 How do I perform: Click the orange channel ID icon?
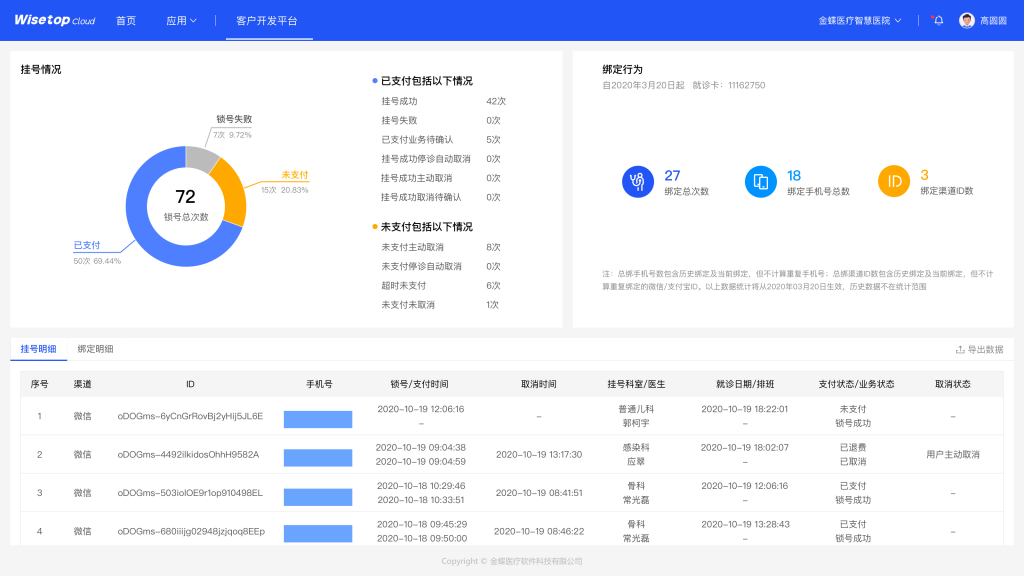(893, 182)
